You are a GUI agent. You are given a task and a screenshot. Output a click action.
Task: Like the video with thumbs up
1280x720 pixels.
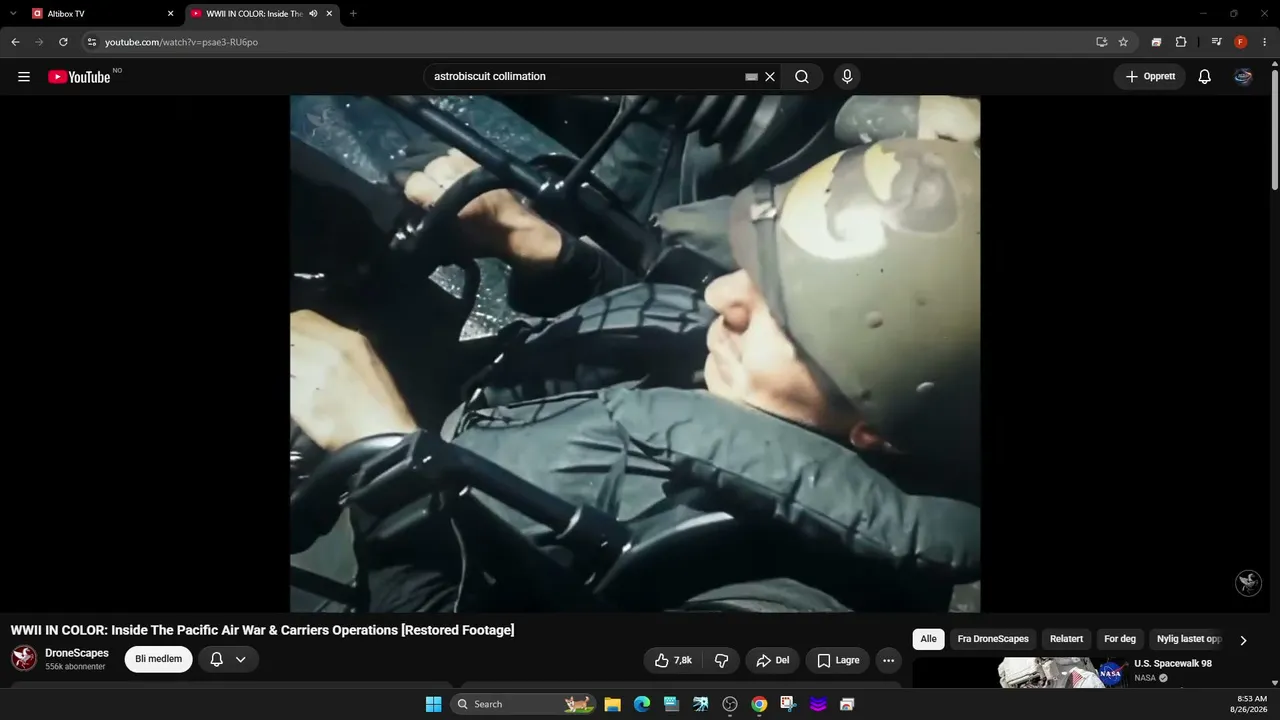click(672, 660)
